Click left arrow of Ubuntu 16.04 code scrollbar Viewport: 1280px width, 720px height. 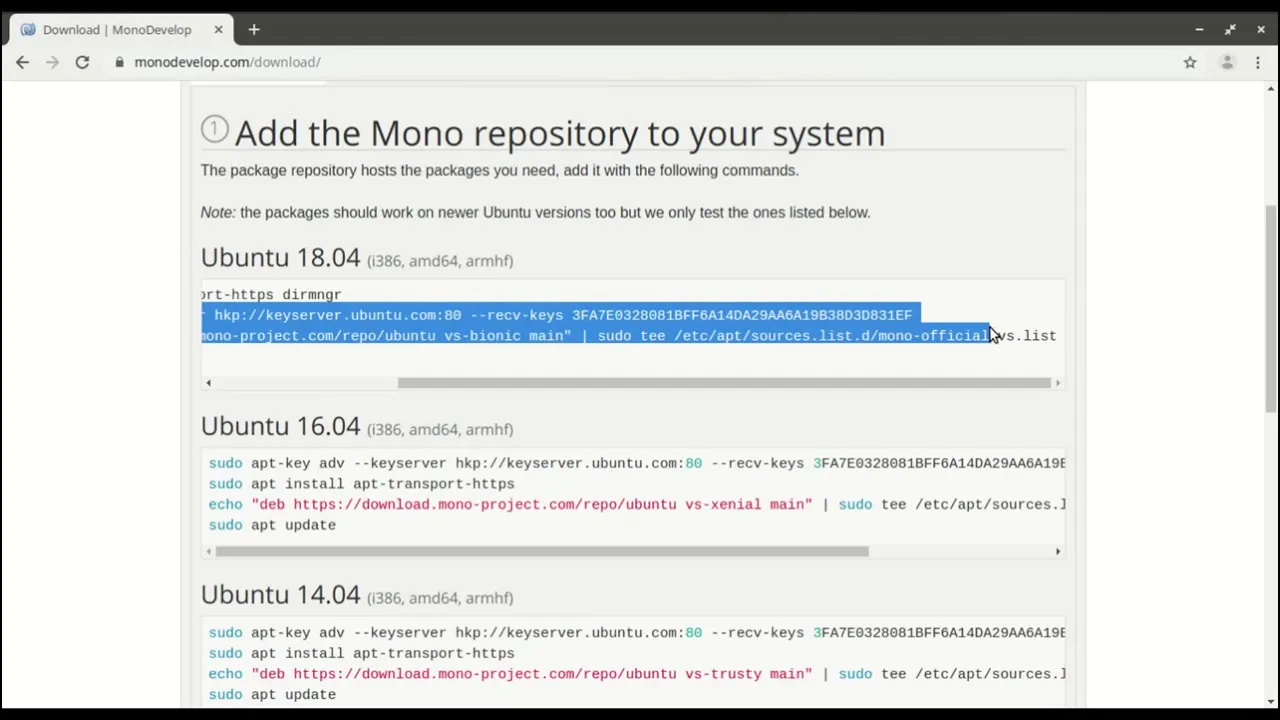click(208, 551)
